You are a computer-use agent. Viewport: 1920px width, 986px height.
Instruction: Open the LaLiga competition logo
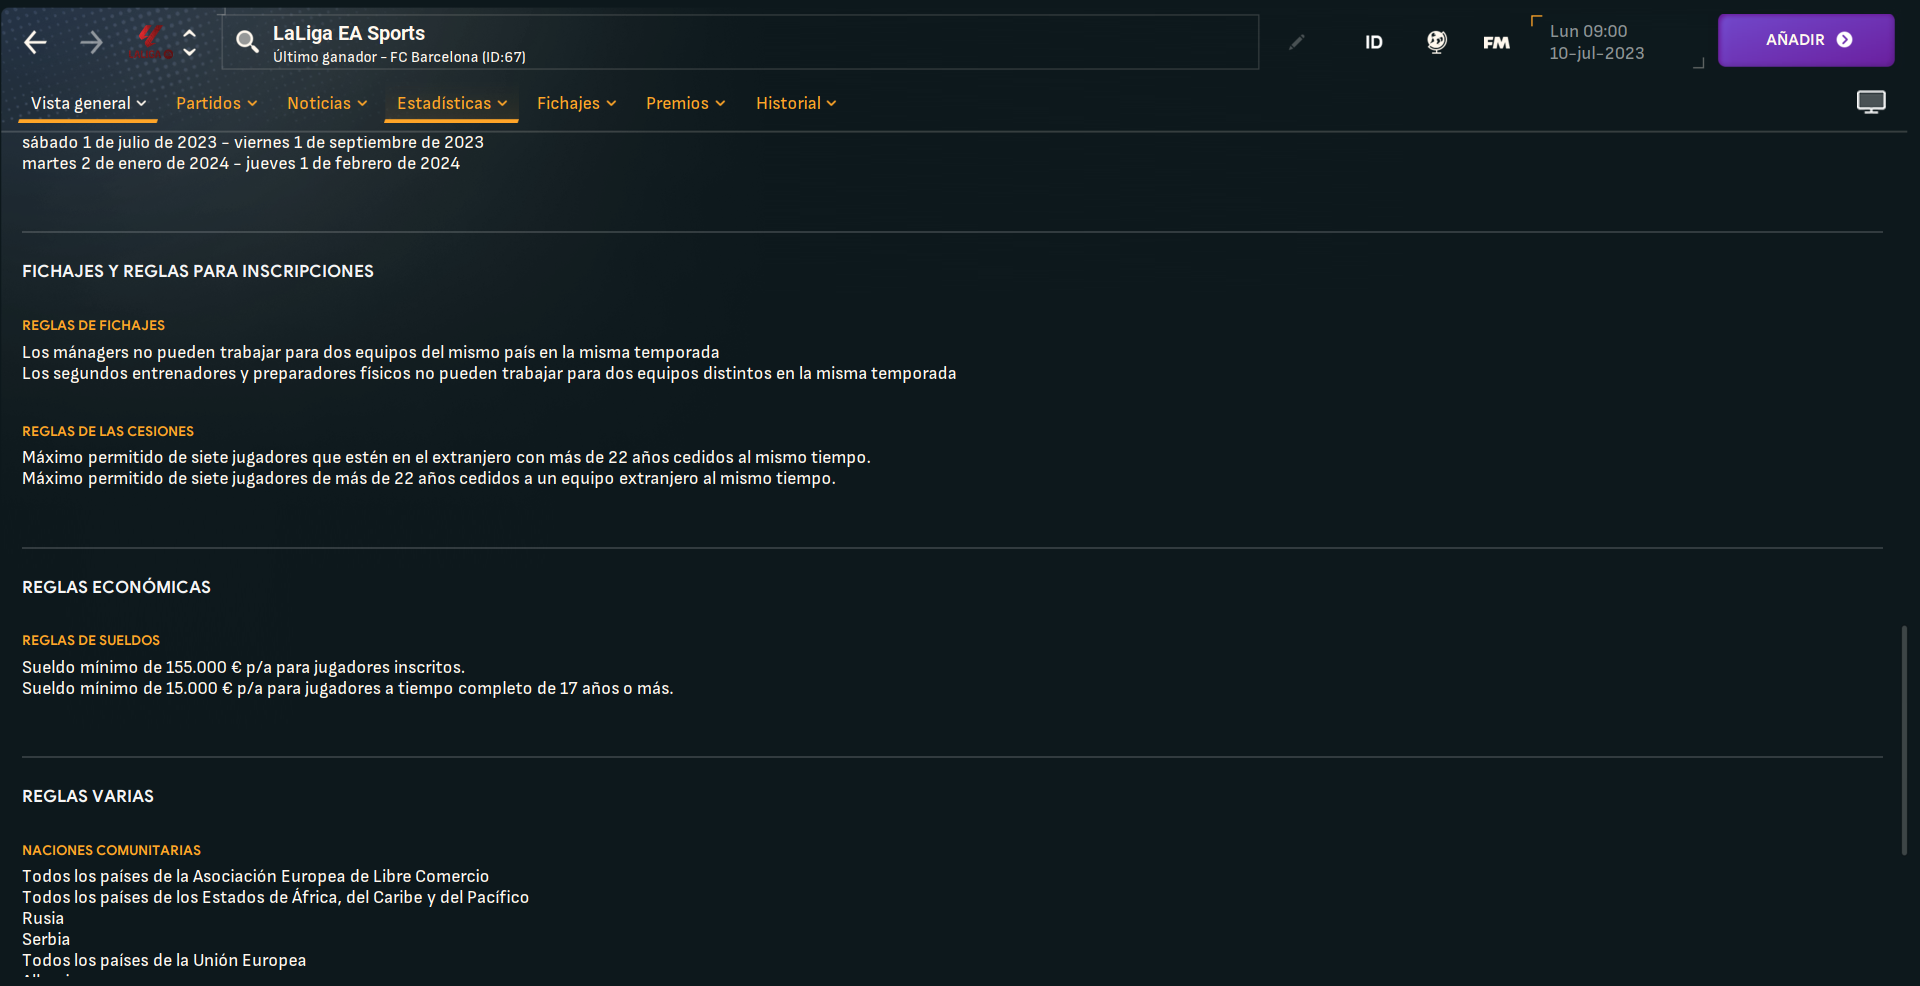[x=150, y=41]
